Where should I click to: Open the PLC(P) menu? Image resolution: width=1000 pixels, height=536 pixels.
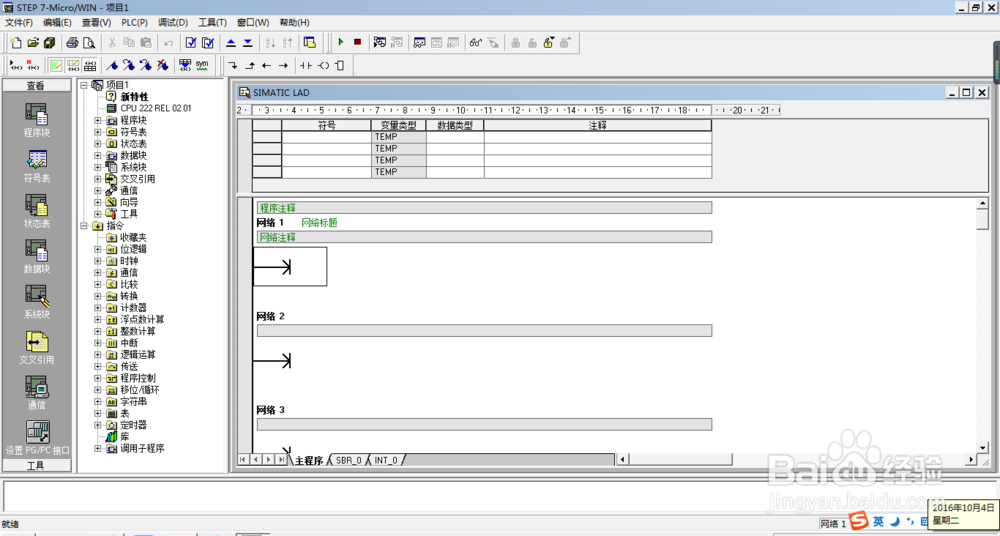pyautogui.click(x=135, y=22)
